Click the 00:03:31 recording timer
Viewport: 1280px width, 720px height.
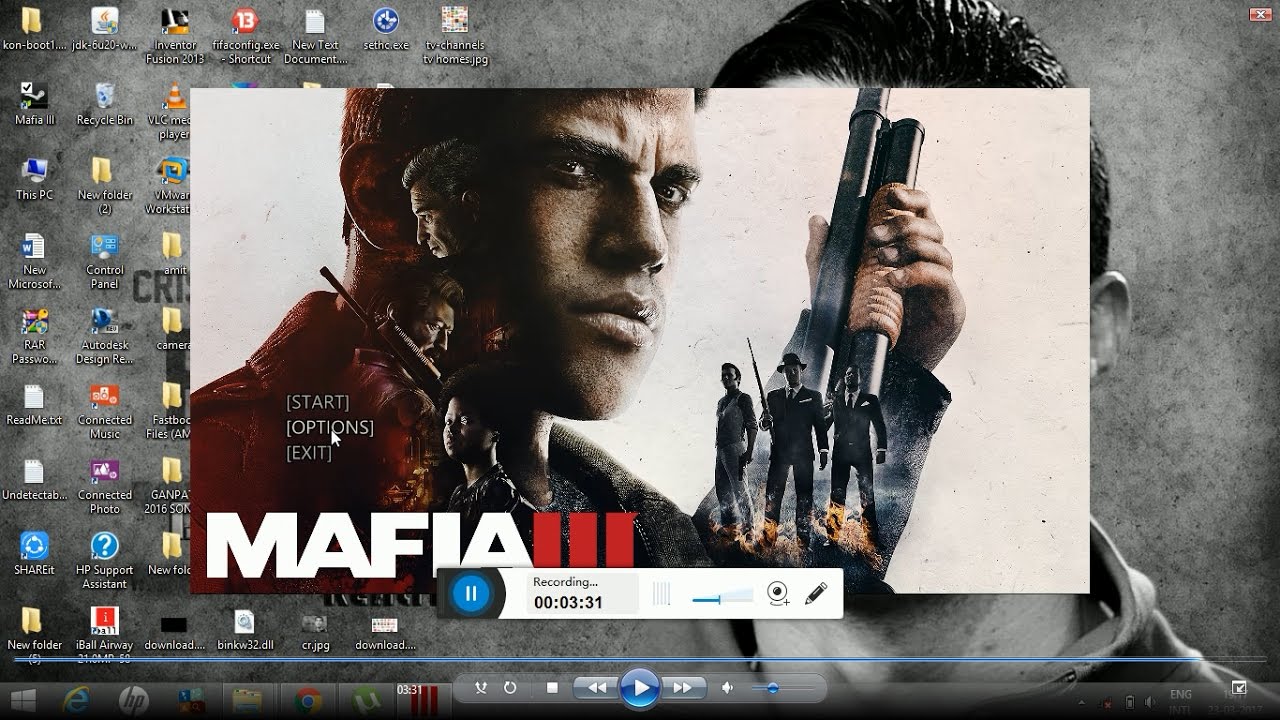click(568, 603)
